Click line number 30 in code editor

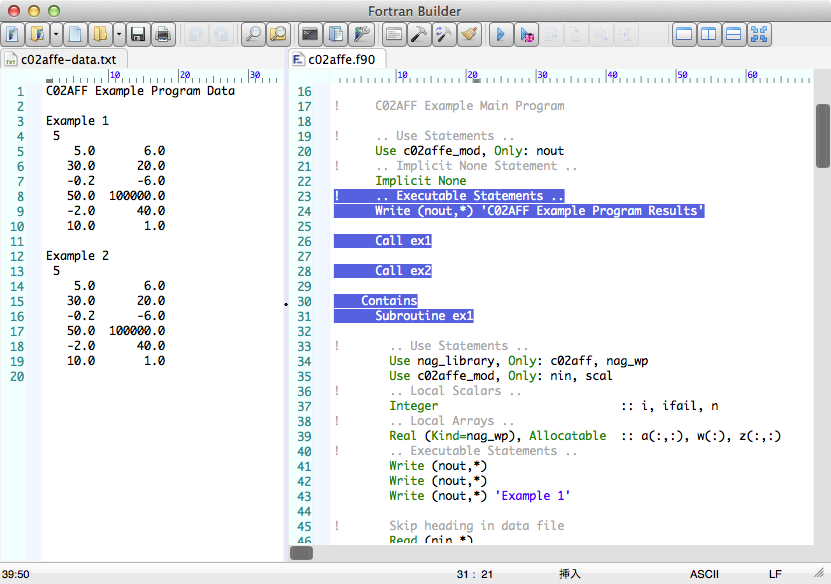[x=304, y=302]
